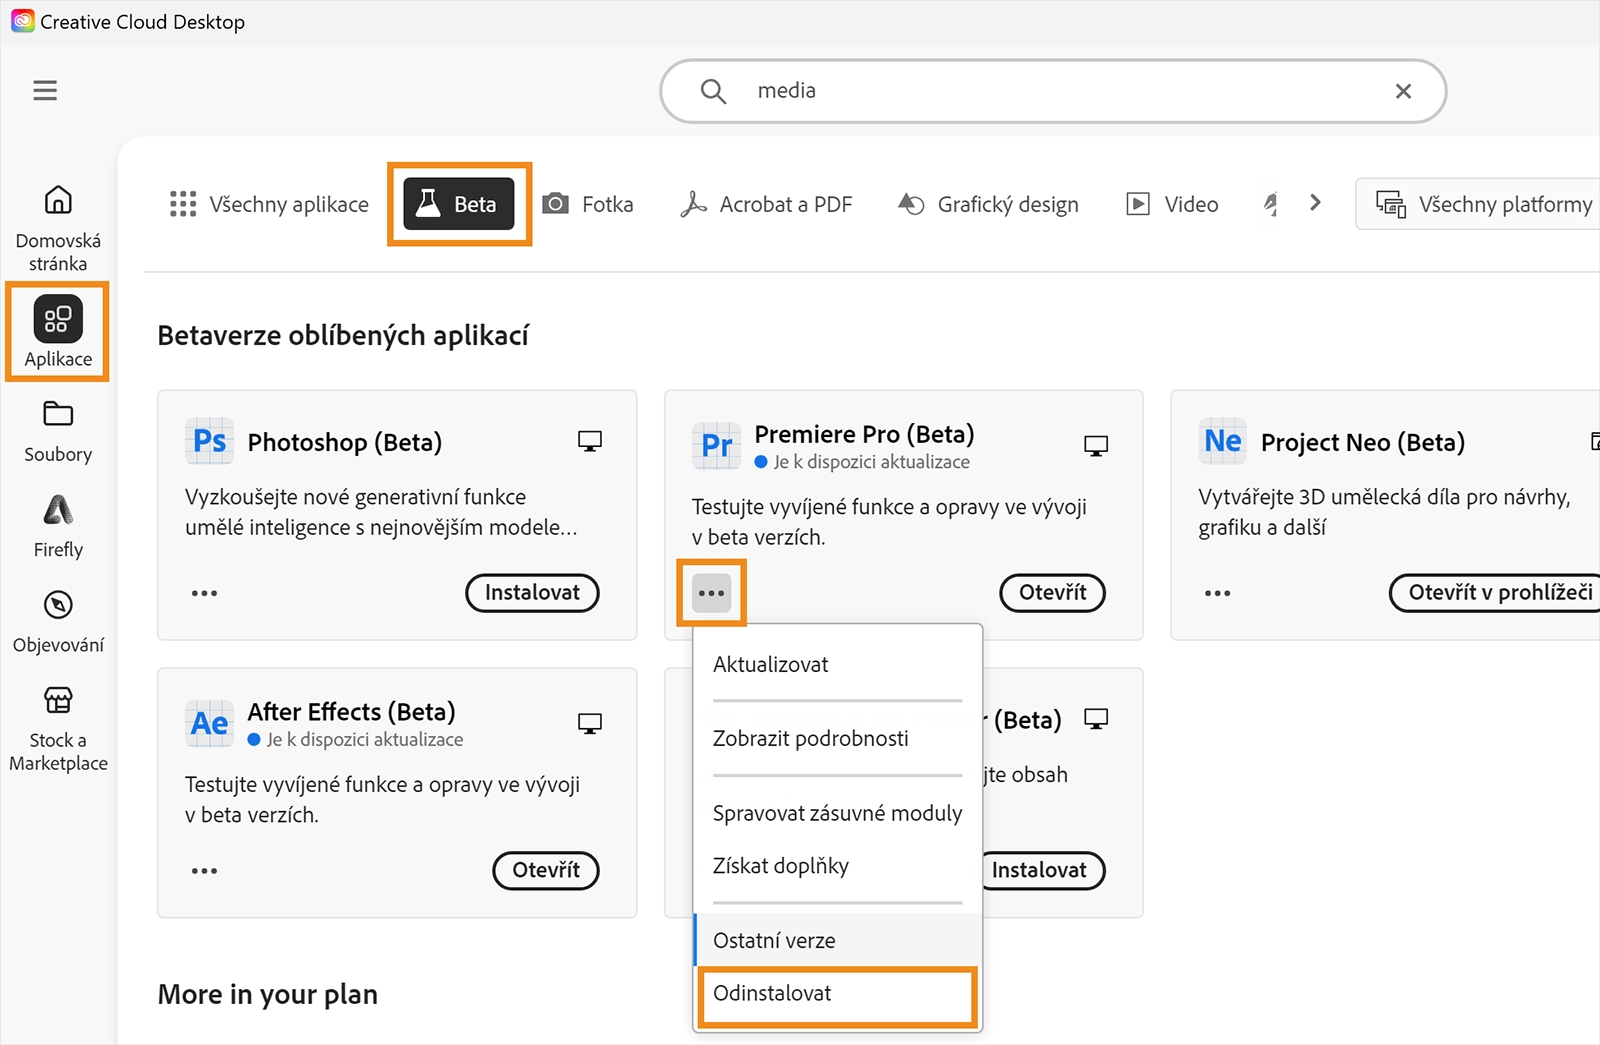Choose Odinstalovat from the menu
The height and width of the screenshot is (1045, 1600).
(x=837, y=994)
